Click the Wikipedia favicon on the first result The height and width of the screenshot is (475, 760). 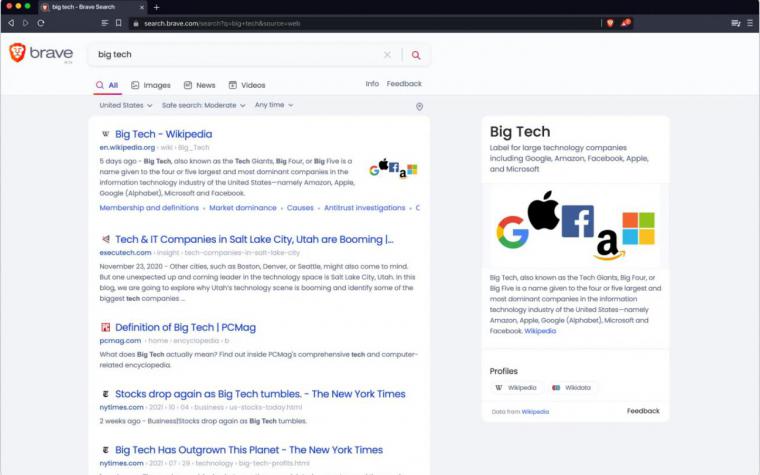click(x=105, y=134)
